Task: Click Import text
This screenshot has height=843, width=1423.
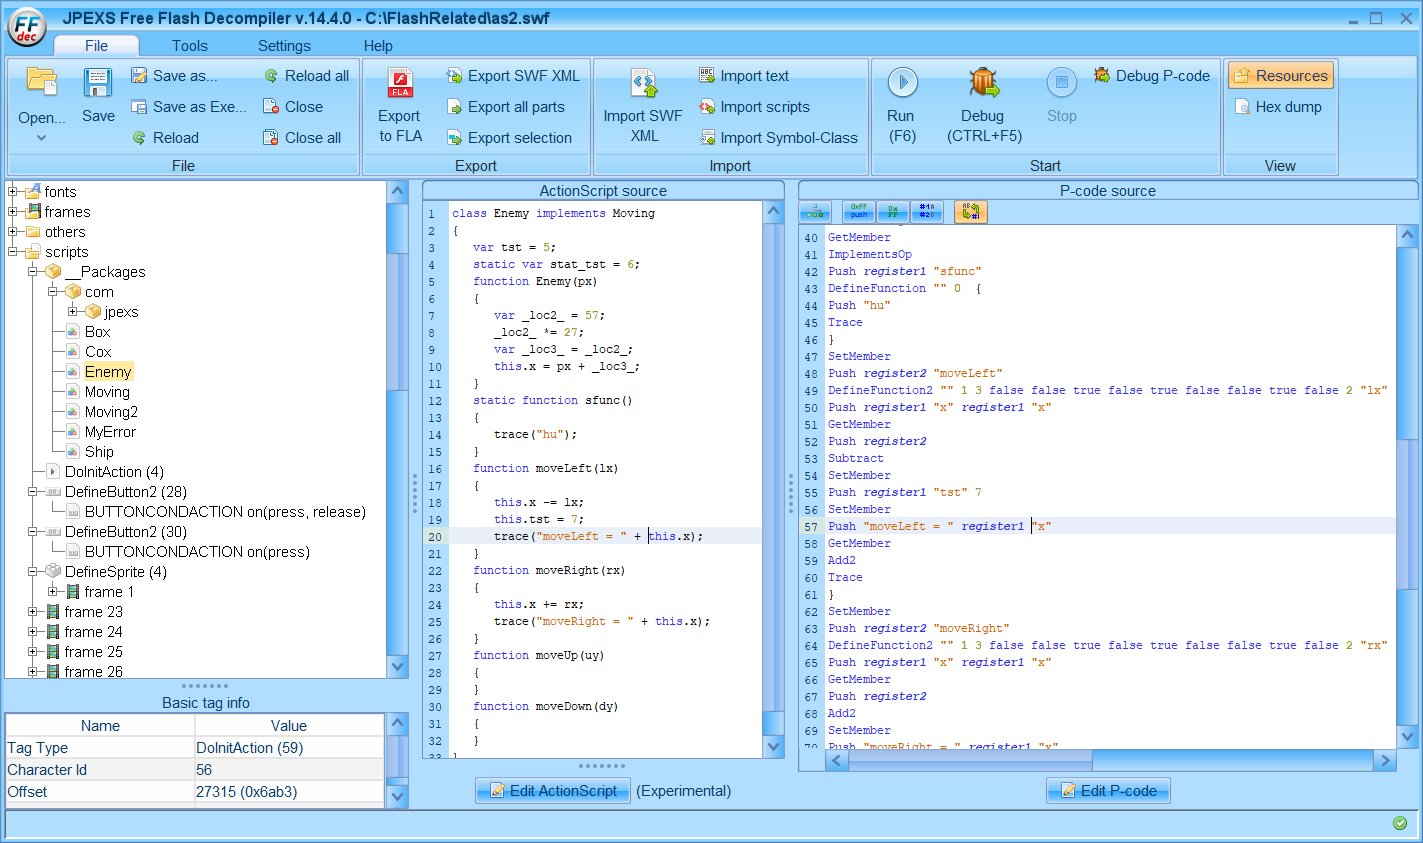Action: click(744, 76)
